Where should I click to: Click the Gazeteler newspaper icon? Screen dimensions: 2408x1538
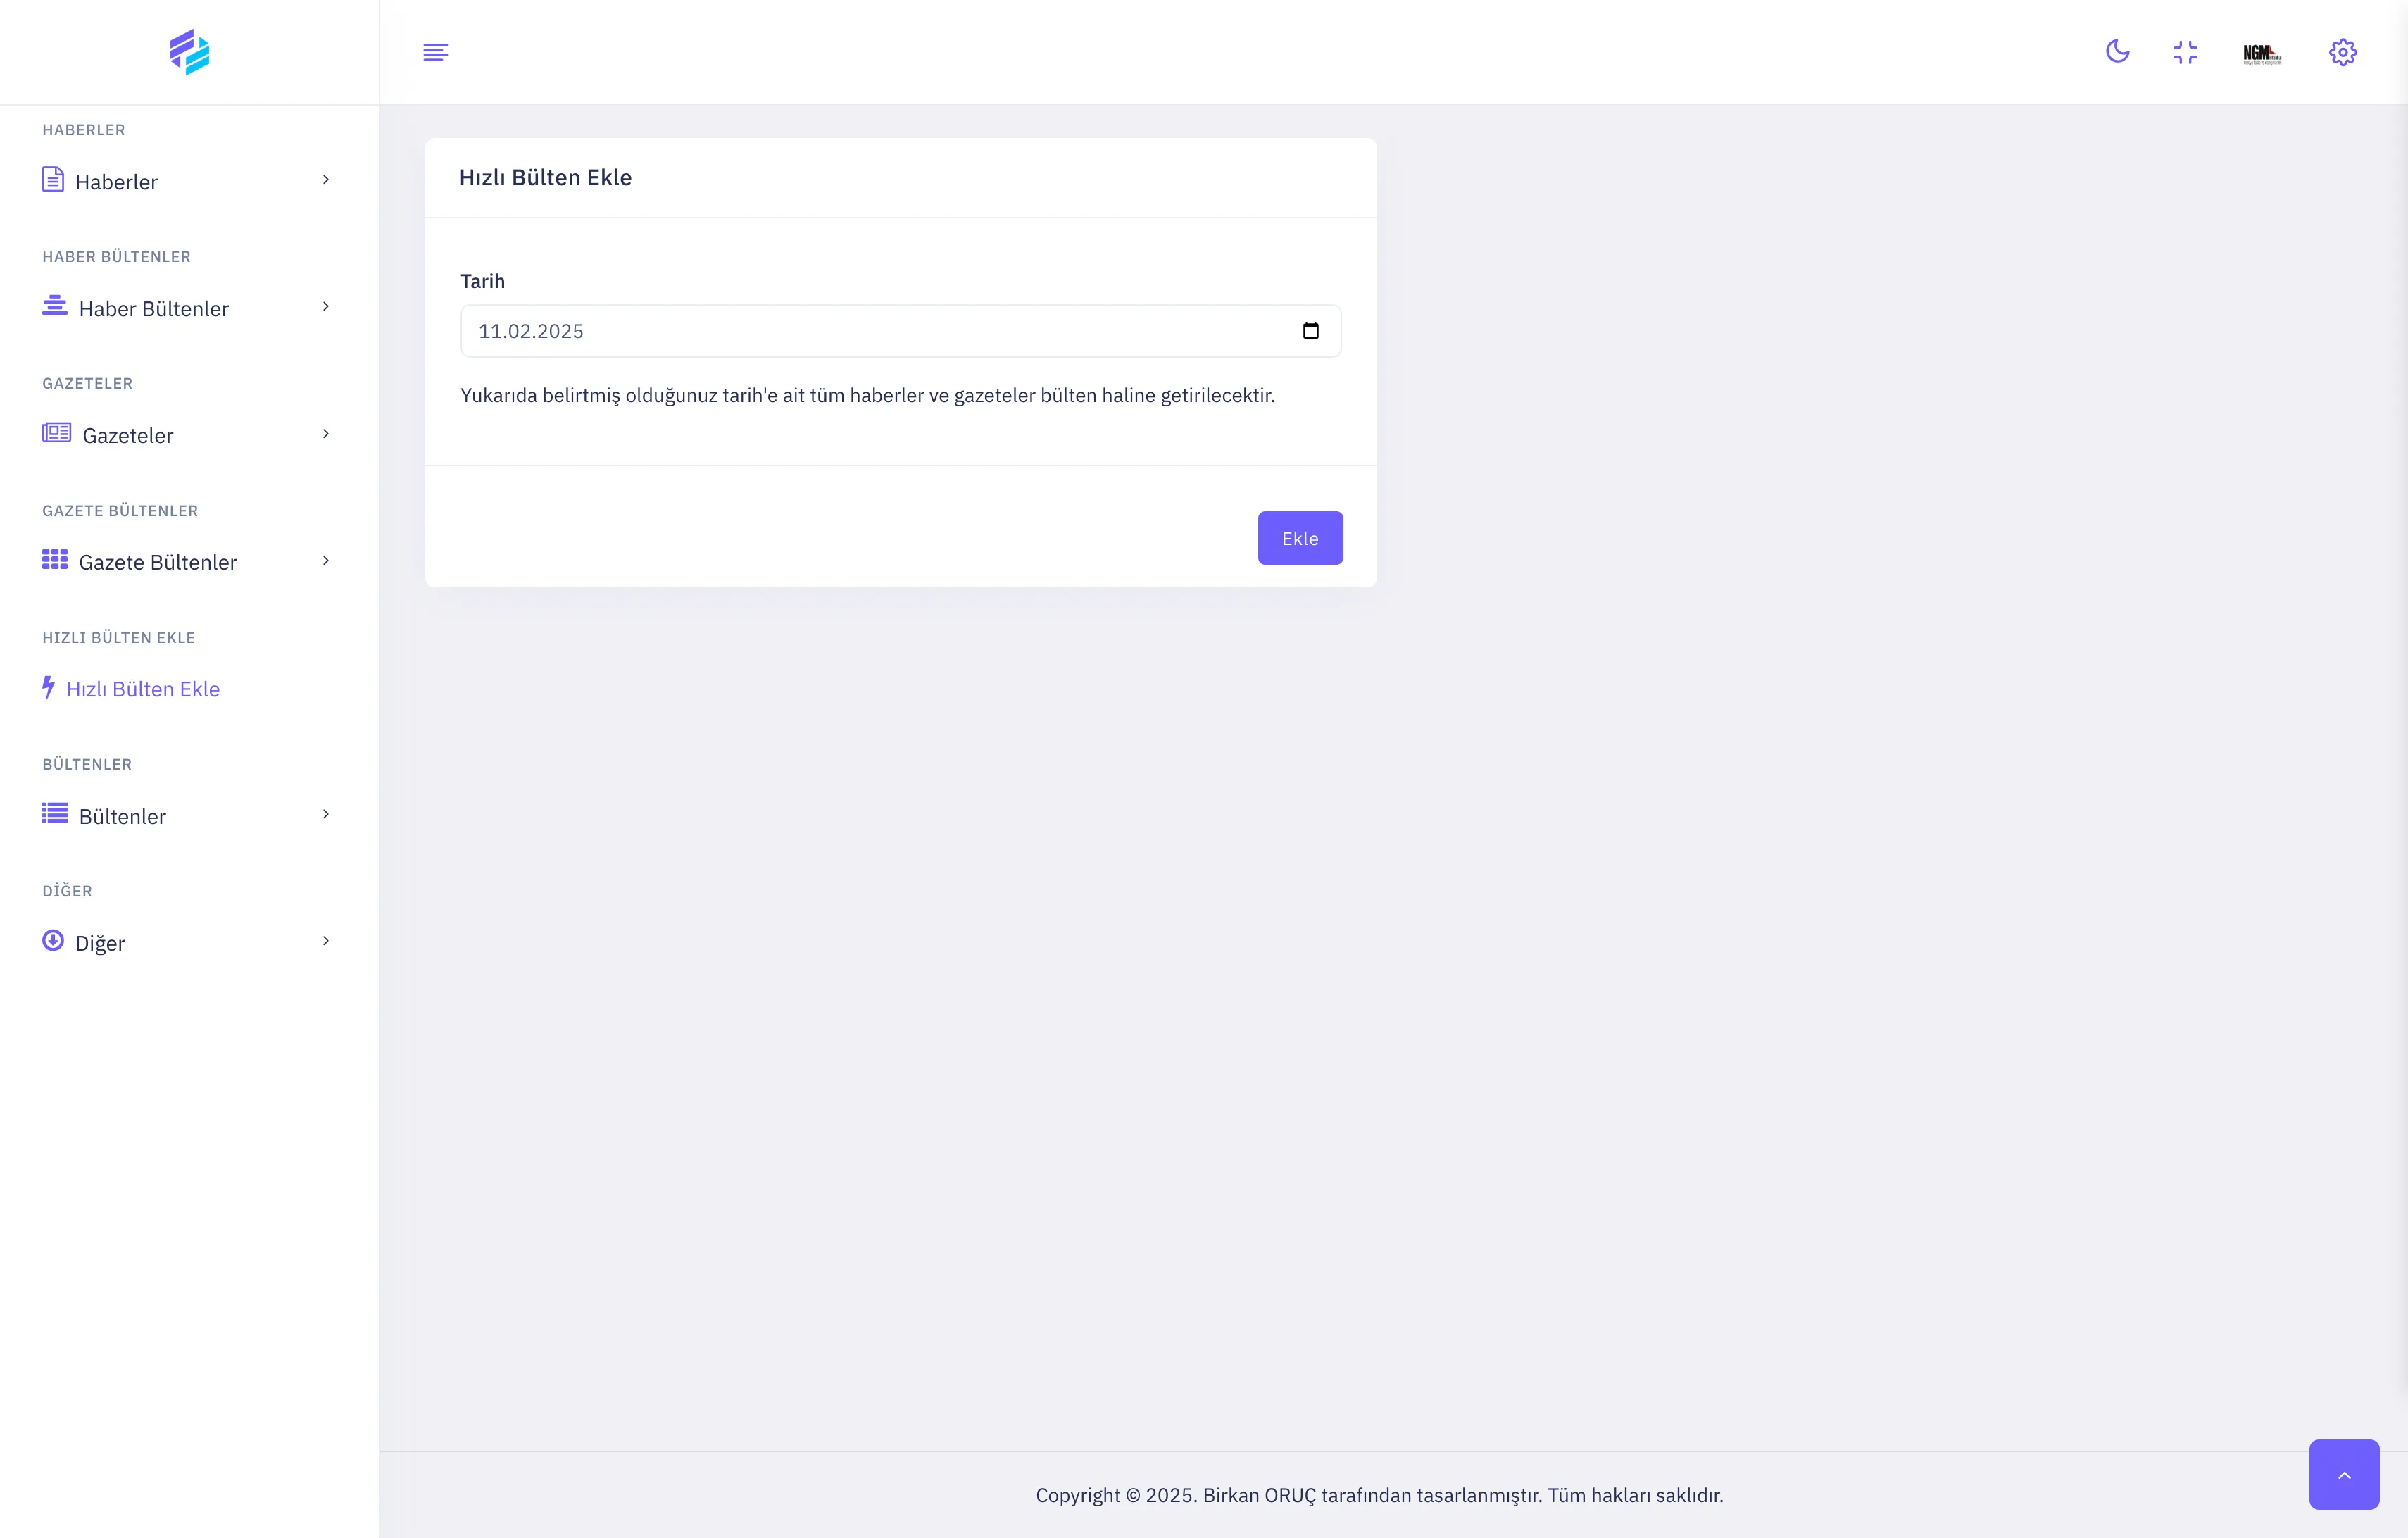56,432
